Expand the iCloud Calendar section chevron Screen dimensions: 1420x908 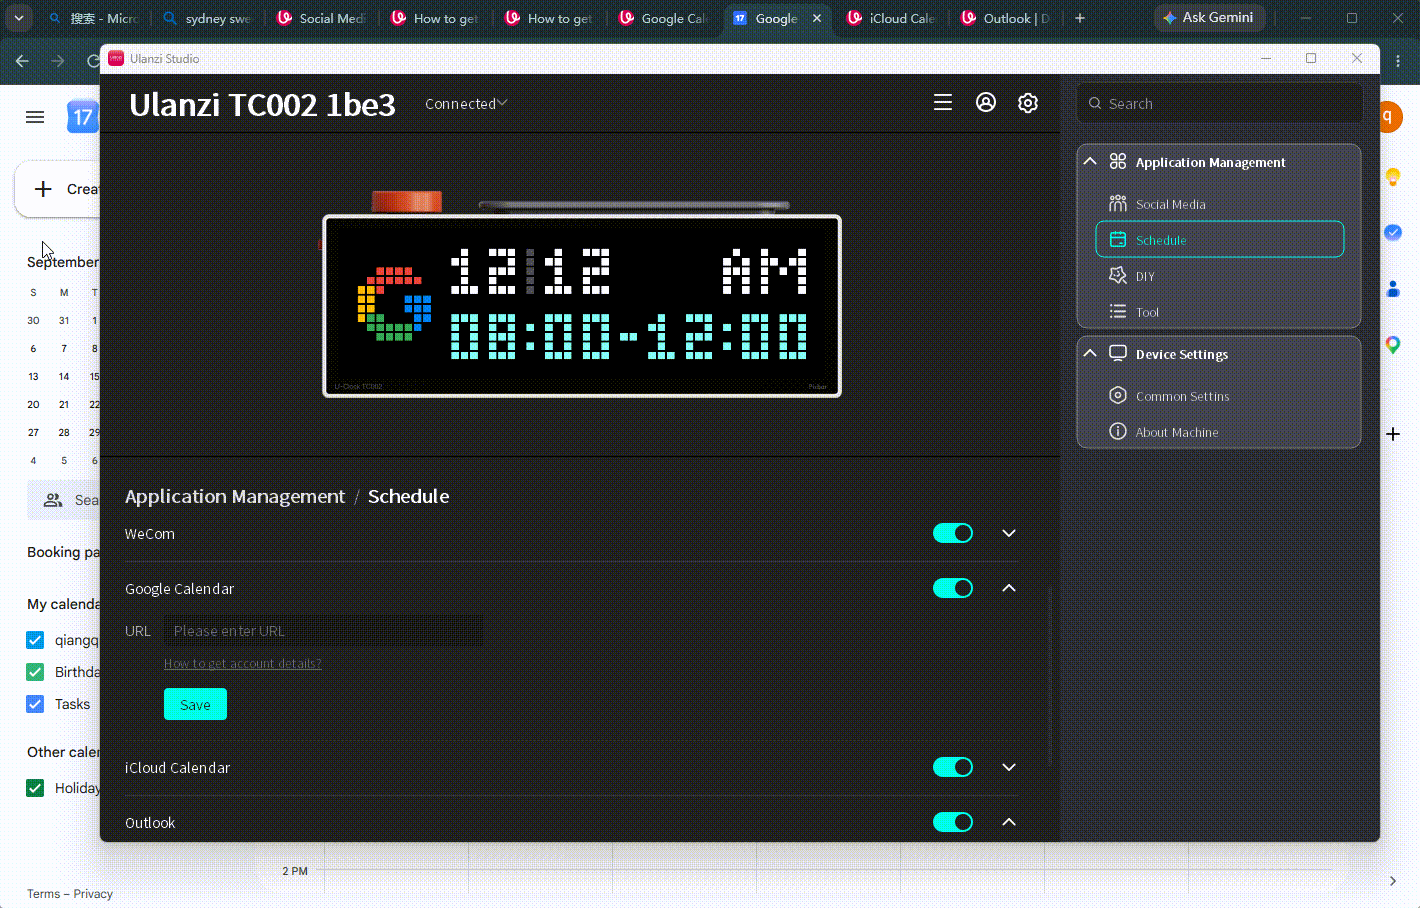(x=1009, y=767)
